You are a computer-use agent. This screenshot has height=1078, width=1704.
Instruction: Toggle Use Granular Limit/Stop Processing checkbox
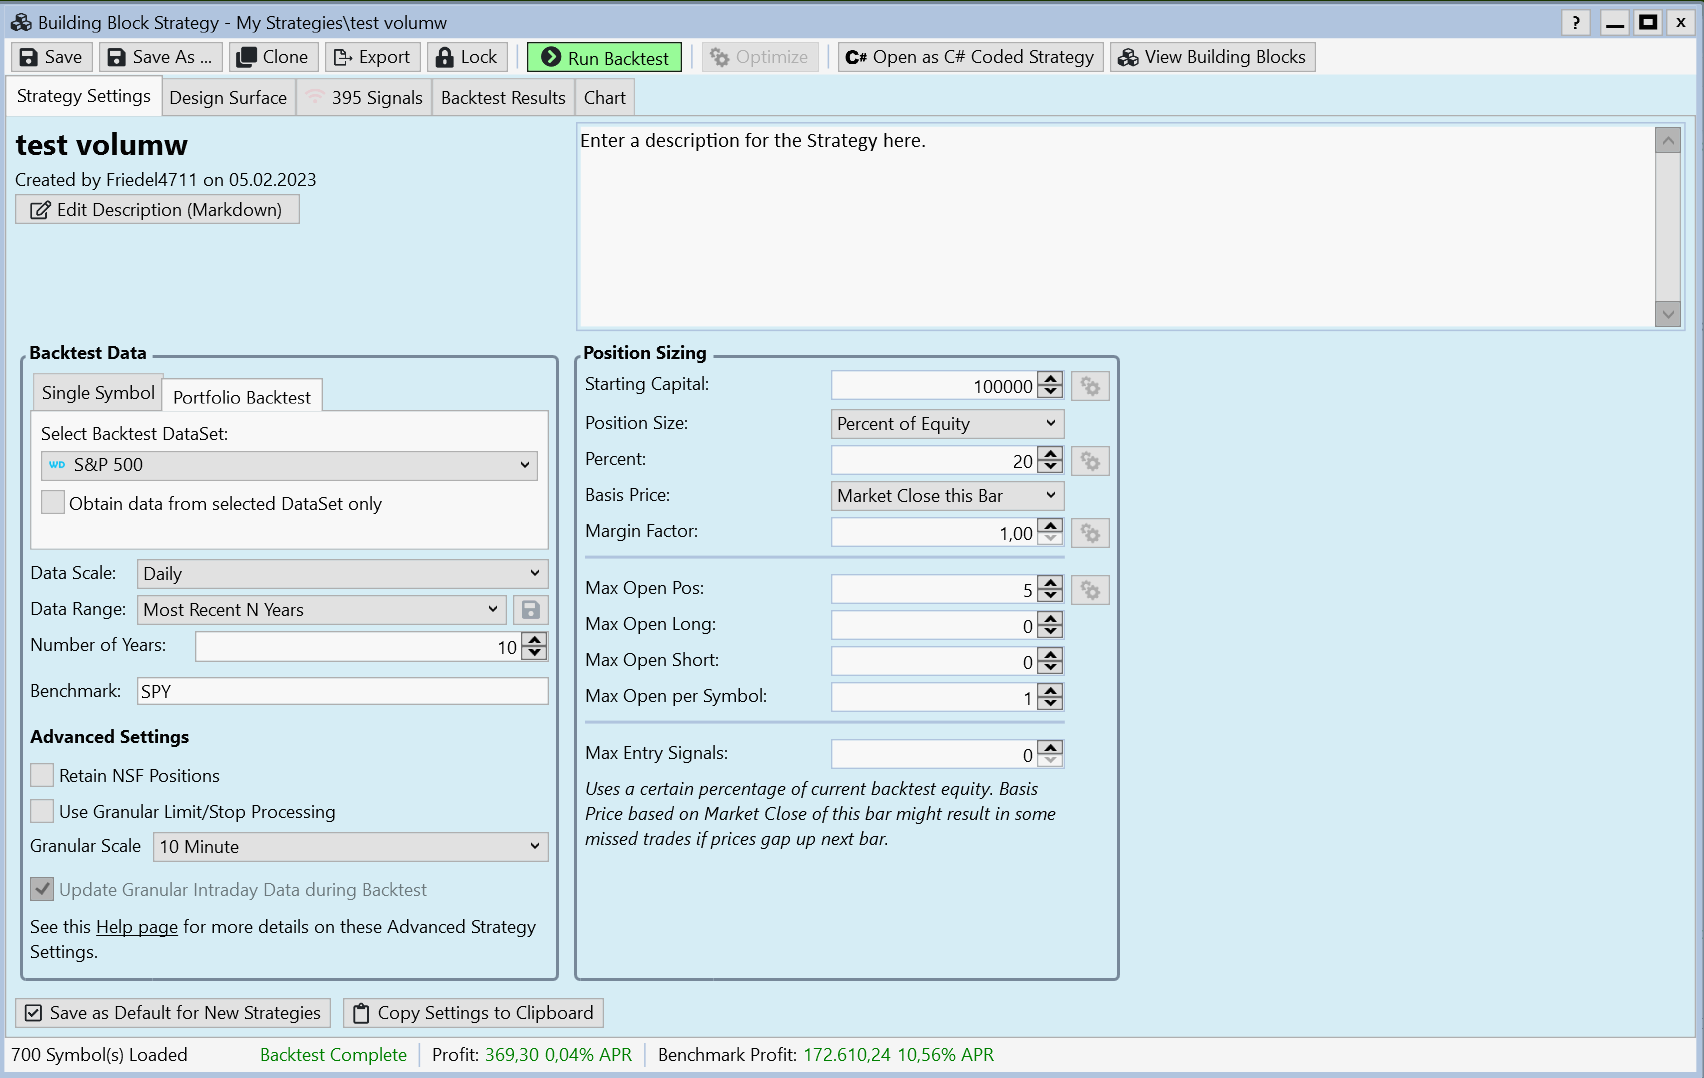click(x=43, y=812)
